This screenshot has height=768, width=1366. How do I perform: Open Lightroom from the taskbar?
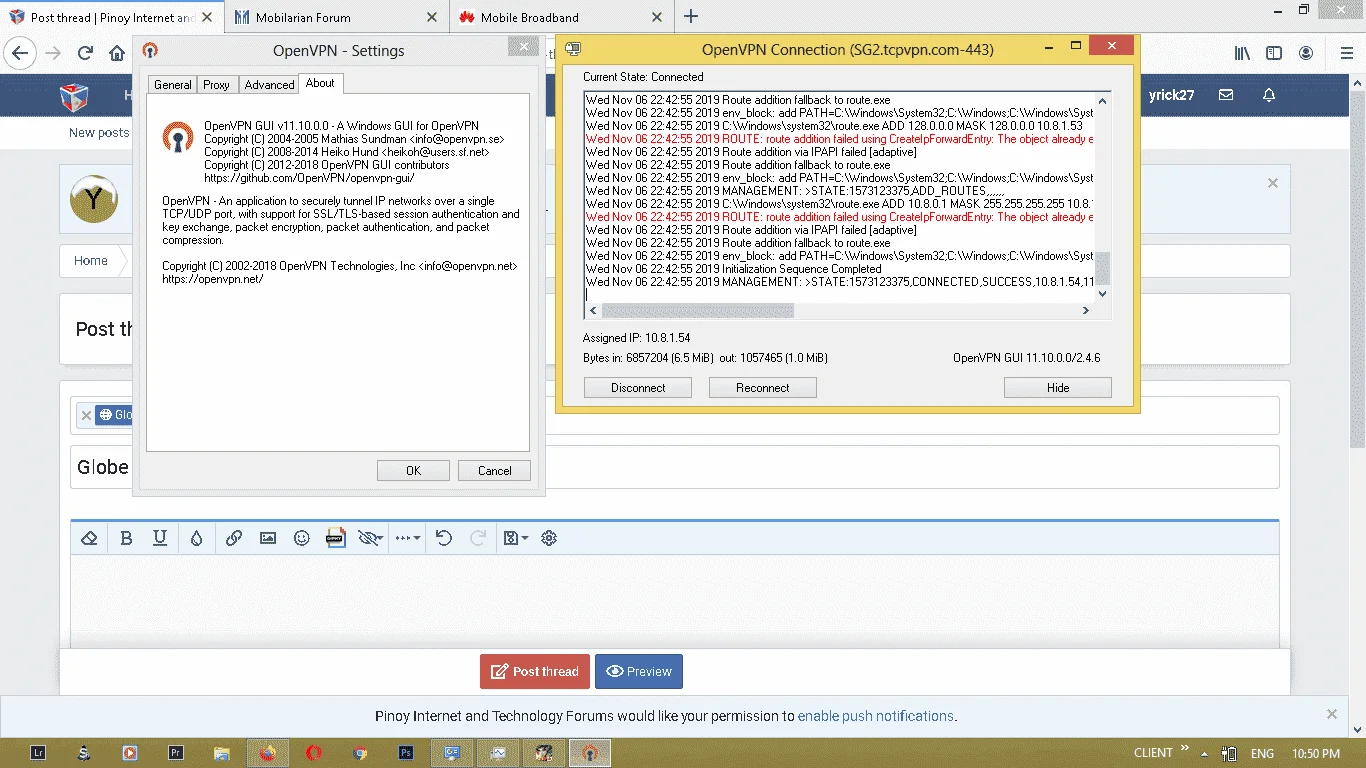coord(38,753)
